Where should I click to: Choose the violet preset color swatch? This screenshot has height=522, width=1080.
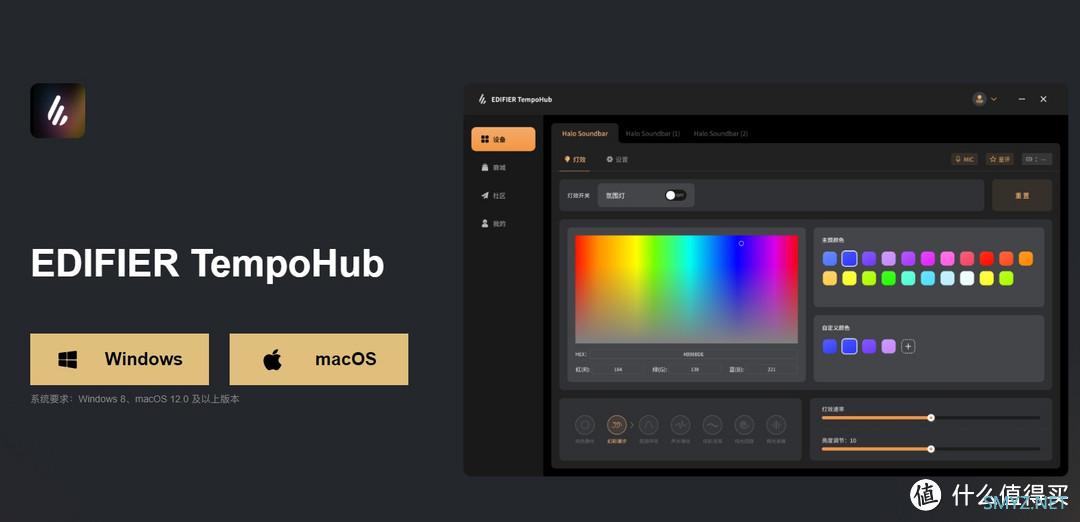click(x=869, y=259)
